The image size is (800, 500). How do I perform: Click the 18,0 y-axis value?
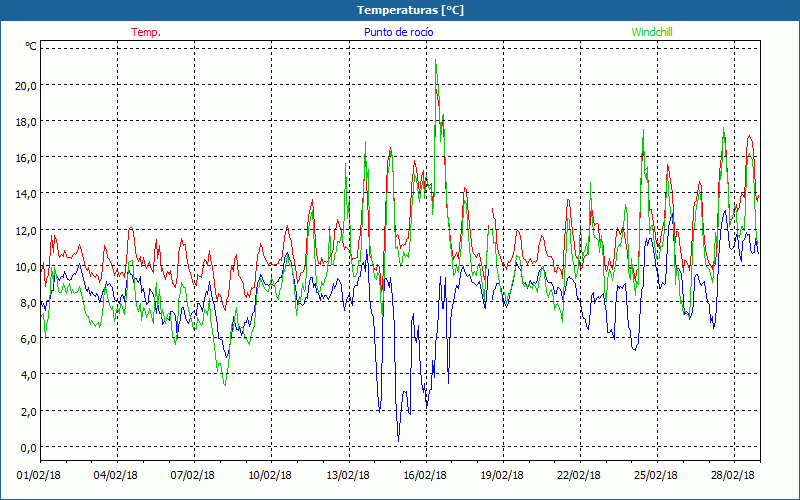point(26,121)
